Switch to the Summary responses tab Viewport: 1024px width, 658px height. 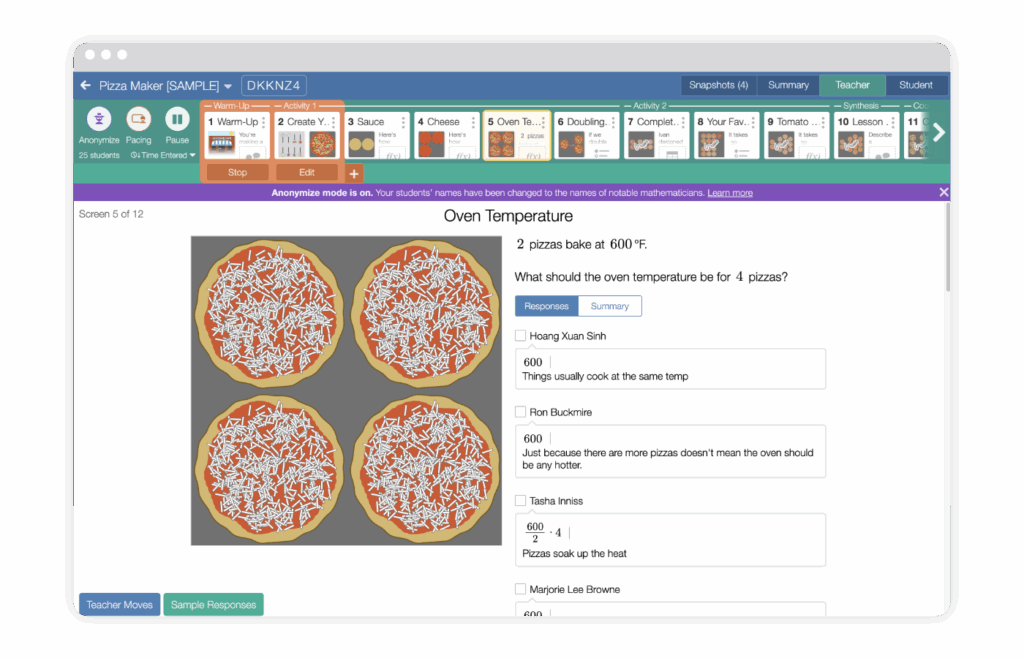(x=609, y=306)
